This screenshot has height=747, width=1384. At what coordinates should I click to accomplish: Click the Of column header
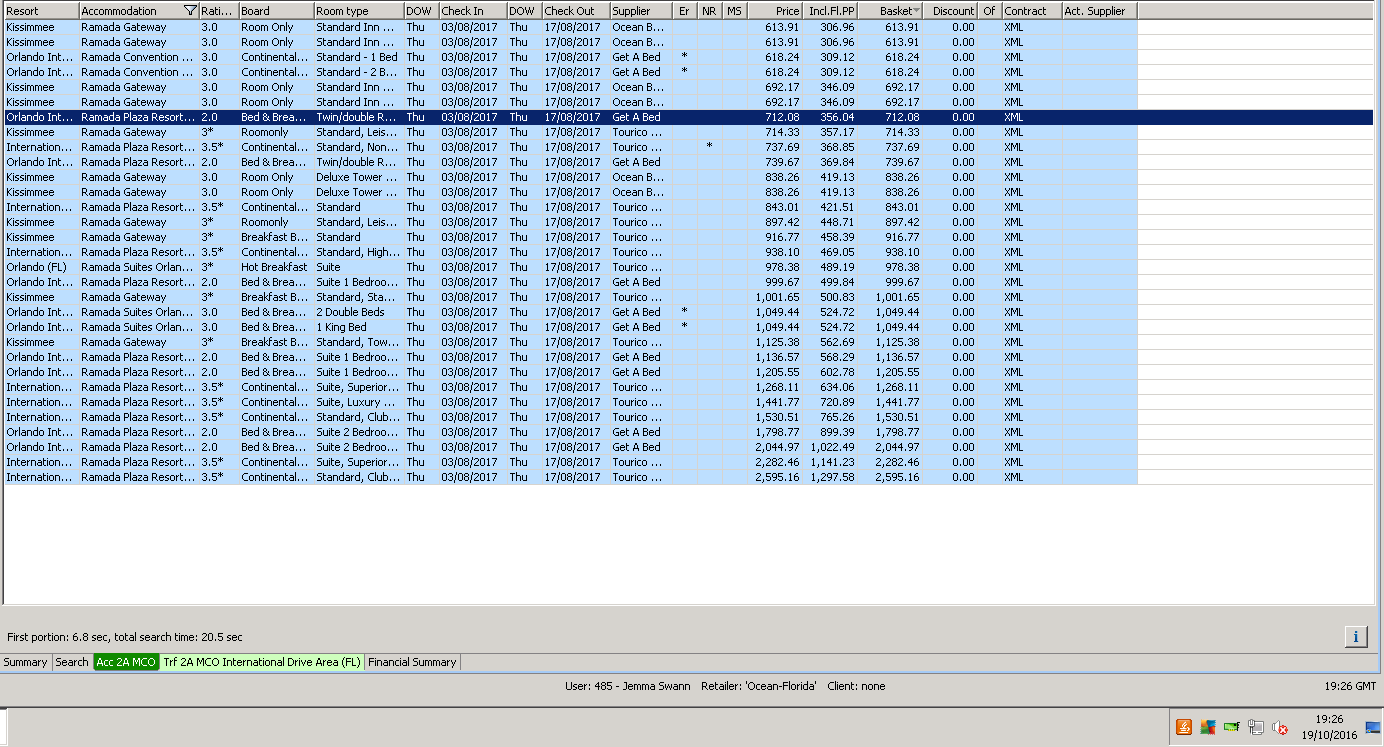tap(990, 11)
